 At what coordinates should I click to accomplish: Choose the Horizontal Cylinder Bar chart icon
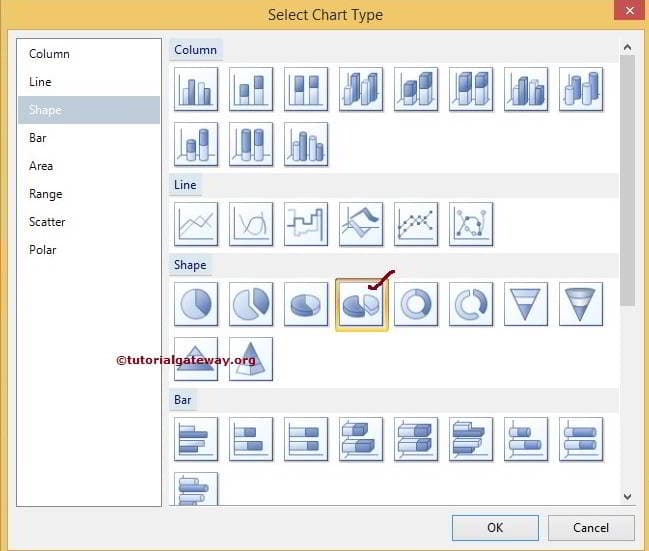[526, 439]
